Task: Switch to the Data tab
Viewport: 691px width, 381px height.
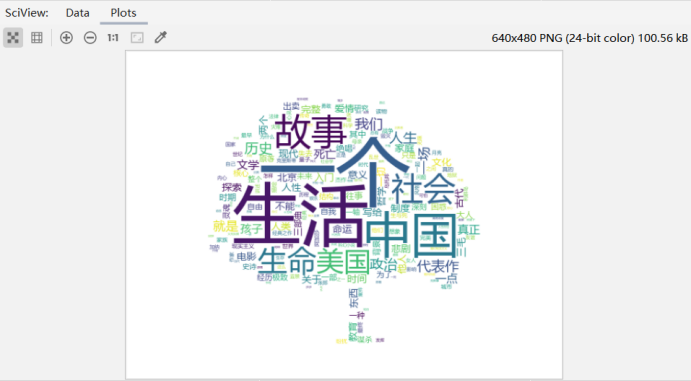Action: click(x=78, y=13)
